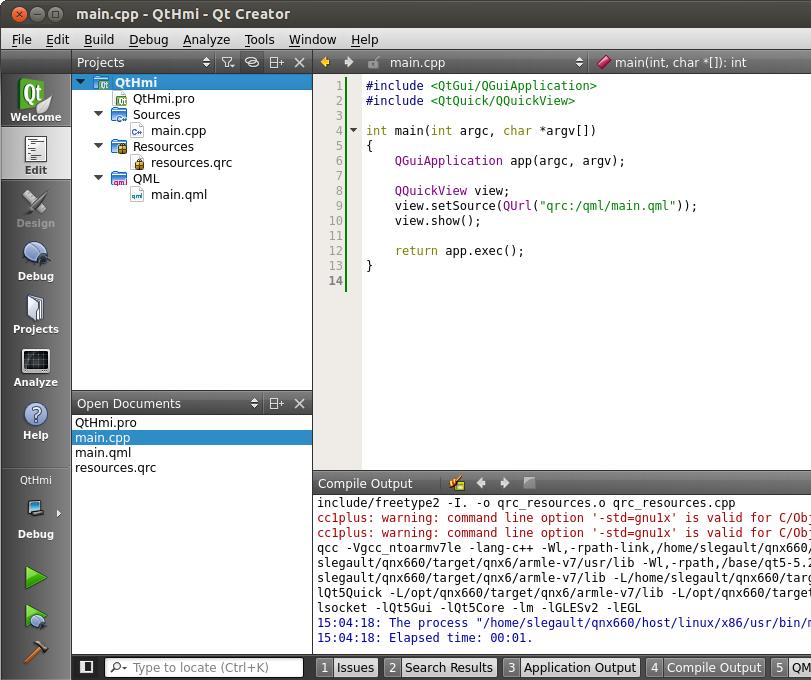This screenshot has width=811, height=680.
Task: Click line number 14 in the editor gutter
Action: [x=336, y=281]
